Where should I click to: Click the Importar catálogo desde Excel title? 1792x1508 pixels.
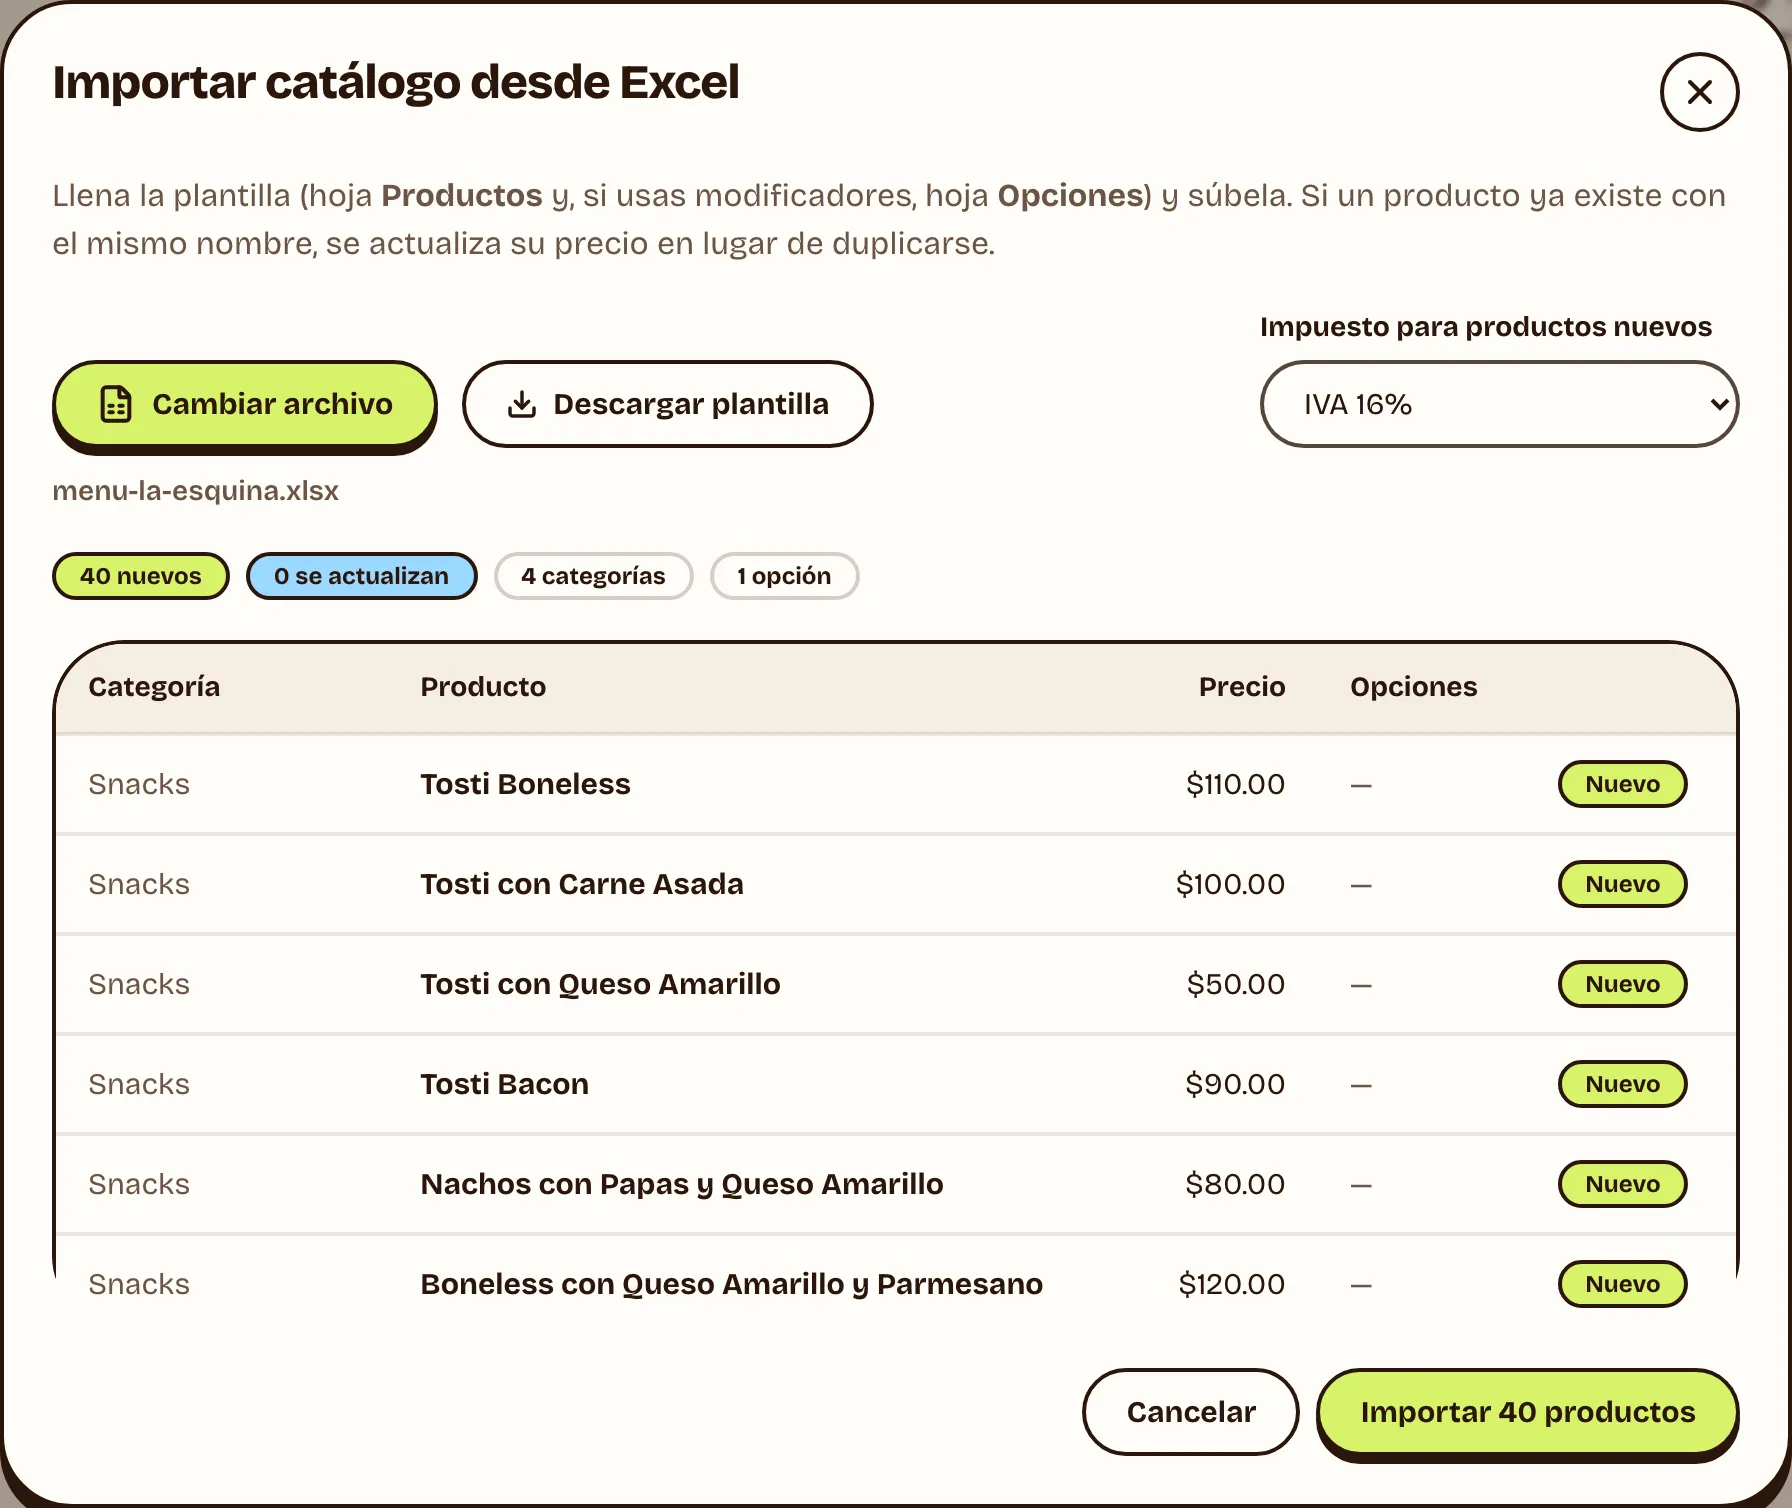click(x=396, y=83)
